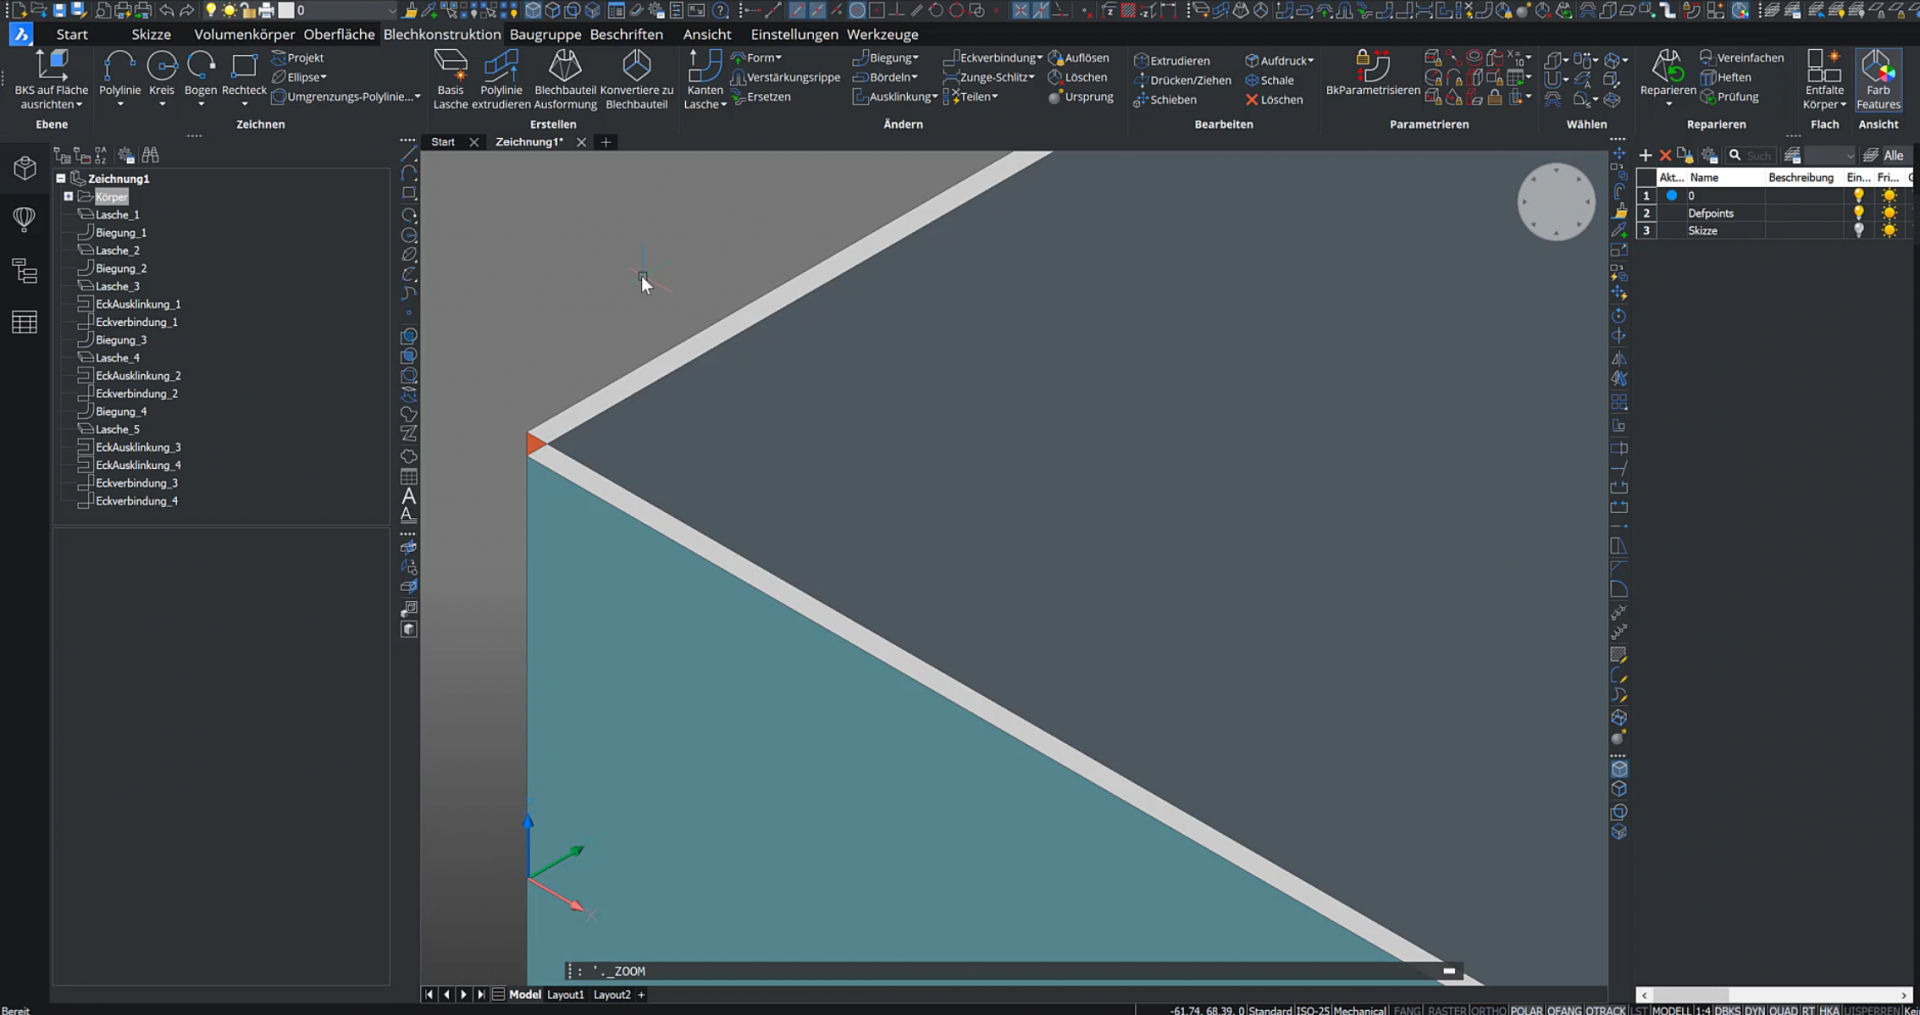Add a new layer with plus icon

click(1645, 155)
